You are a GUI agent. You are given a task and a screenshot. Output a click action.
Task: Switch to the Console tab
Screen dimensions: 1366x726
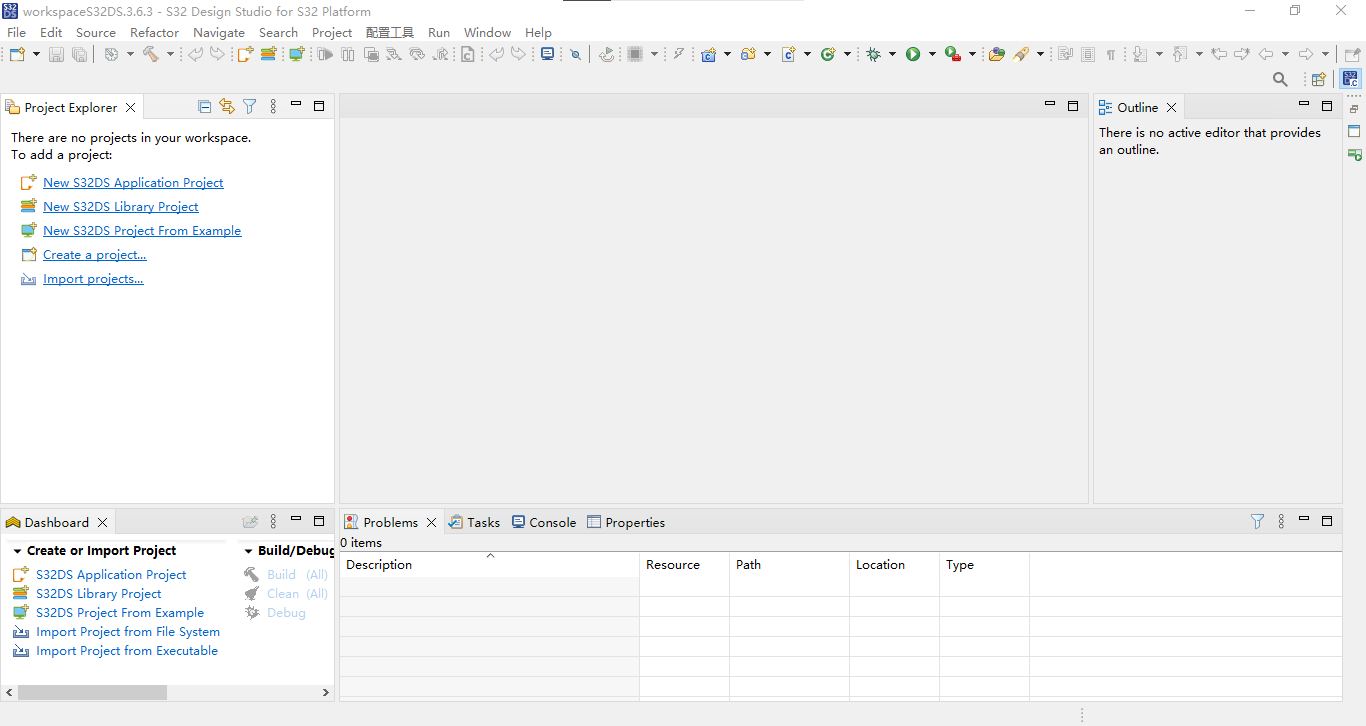coord(544,522)
